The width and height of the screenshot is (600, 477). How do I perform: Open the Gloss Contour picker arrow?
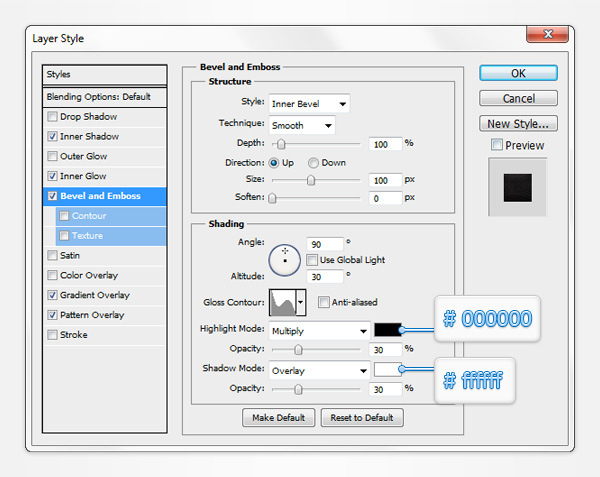[300, 302]
